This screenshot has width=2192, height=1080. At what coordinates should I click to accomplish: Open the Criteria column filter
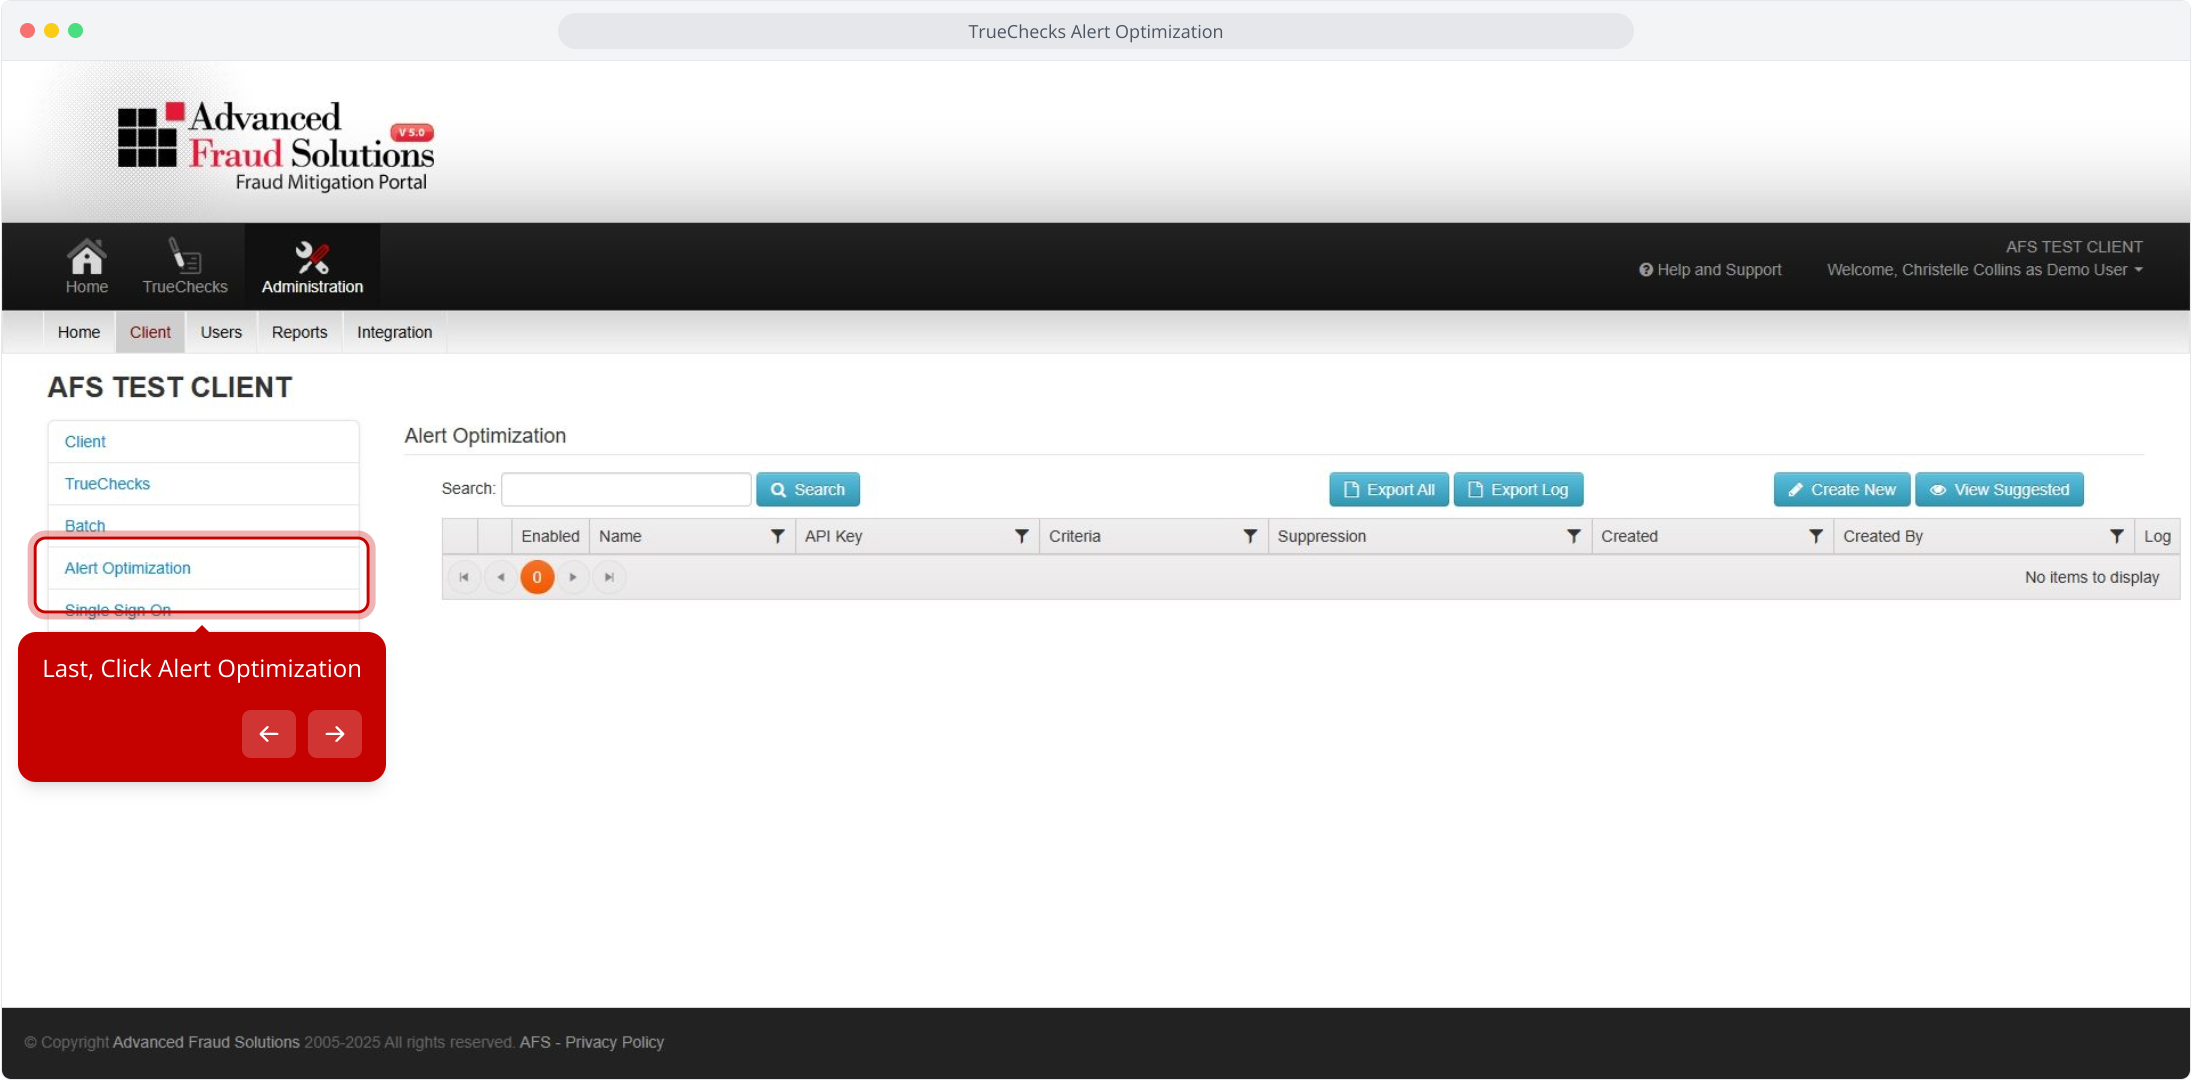click(x=1250, y=536)
